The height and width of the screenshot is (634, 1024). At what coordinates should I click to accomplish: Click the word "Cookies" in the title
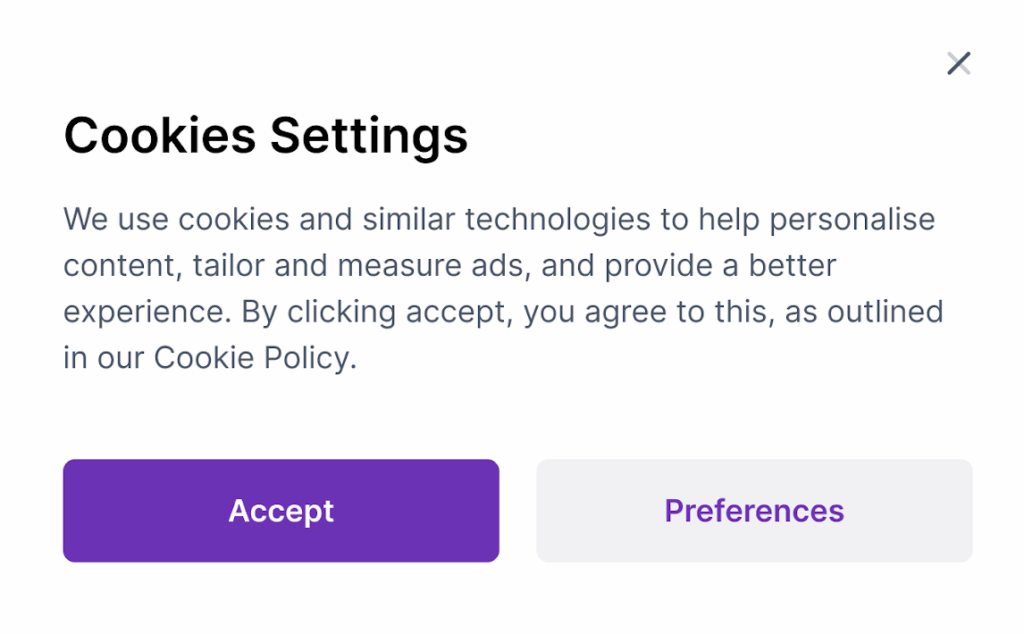pyautogui.click(x=160, y=135)
